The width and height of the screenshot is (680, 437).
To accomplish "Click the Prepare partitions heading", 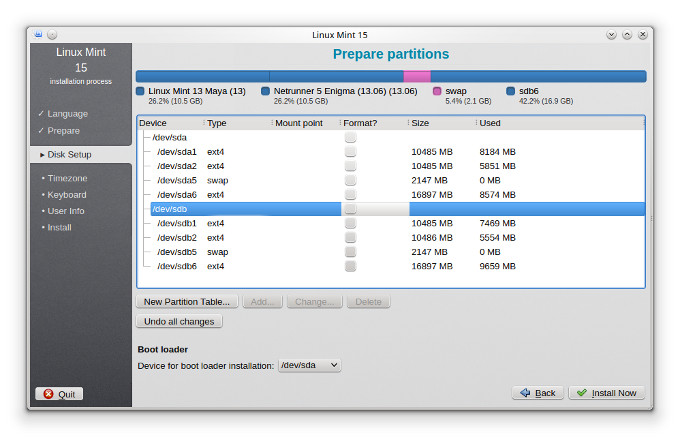I will 391,54.
